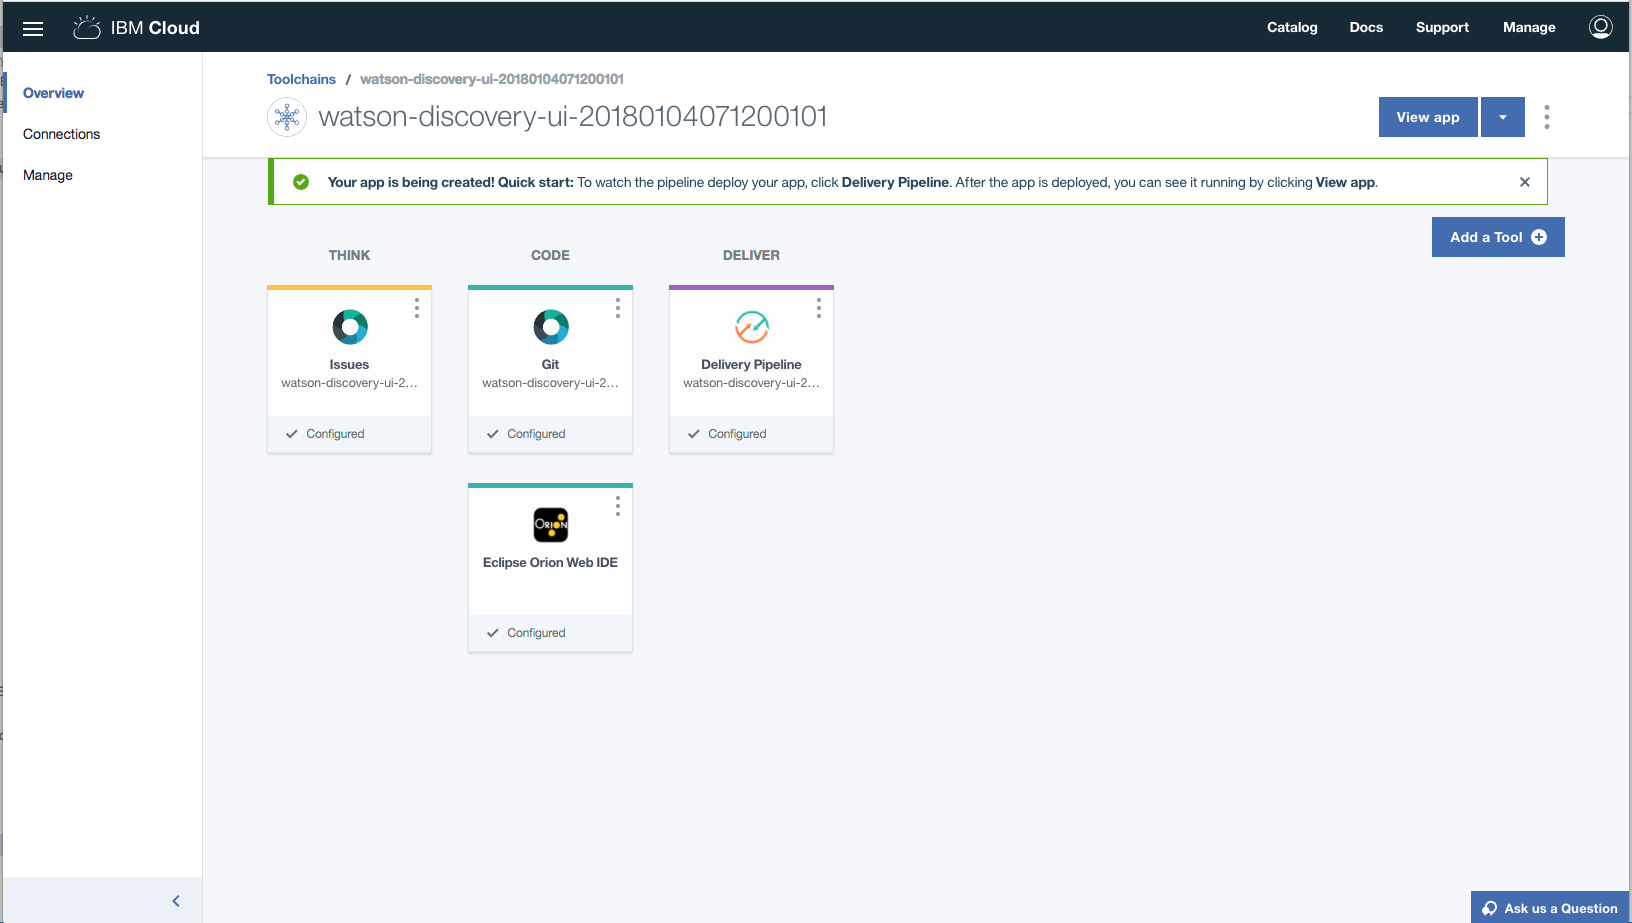Click the Delivery Pipeline tool icon

(x=752, y=327)
